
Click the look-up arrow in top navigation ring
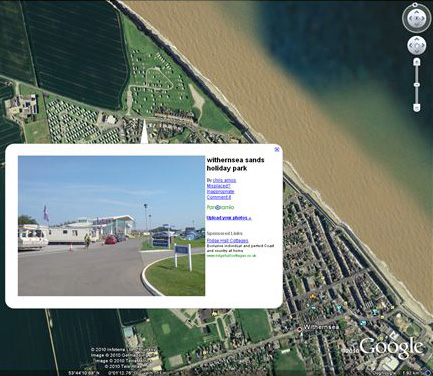click(417, 12)
